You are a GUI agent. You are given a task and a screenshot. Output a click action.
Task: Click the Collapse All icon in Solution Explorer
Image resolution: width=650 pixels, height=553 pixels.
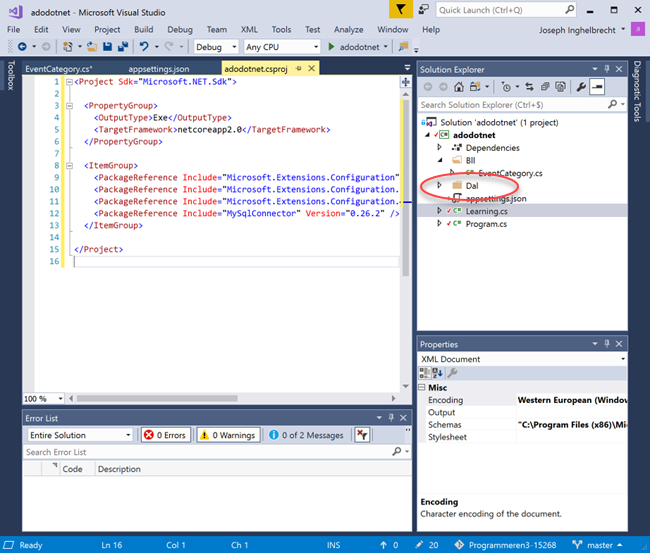coord(545,87)
